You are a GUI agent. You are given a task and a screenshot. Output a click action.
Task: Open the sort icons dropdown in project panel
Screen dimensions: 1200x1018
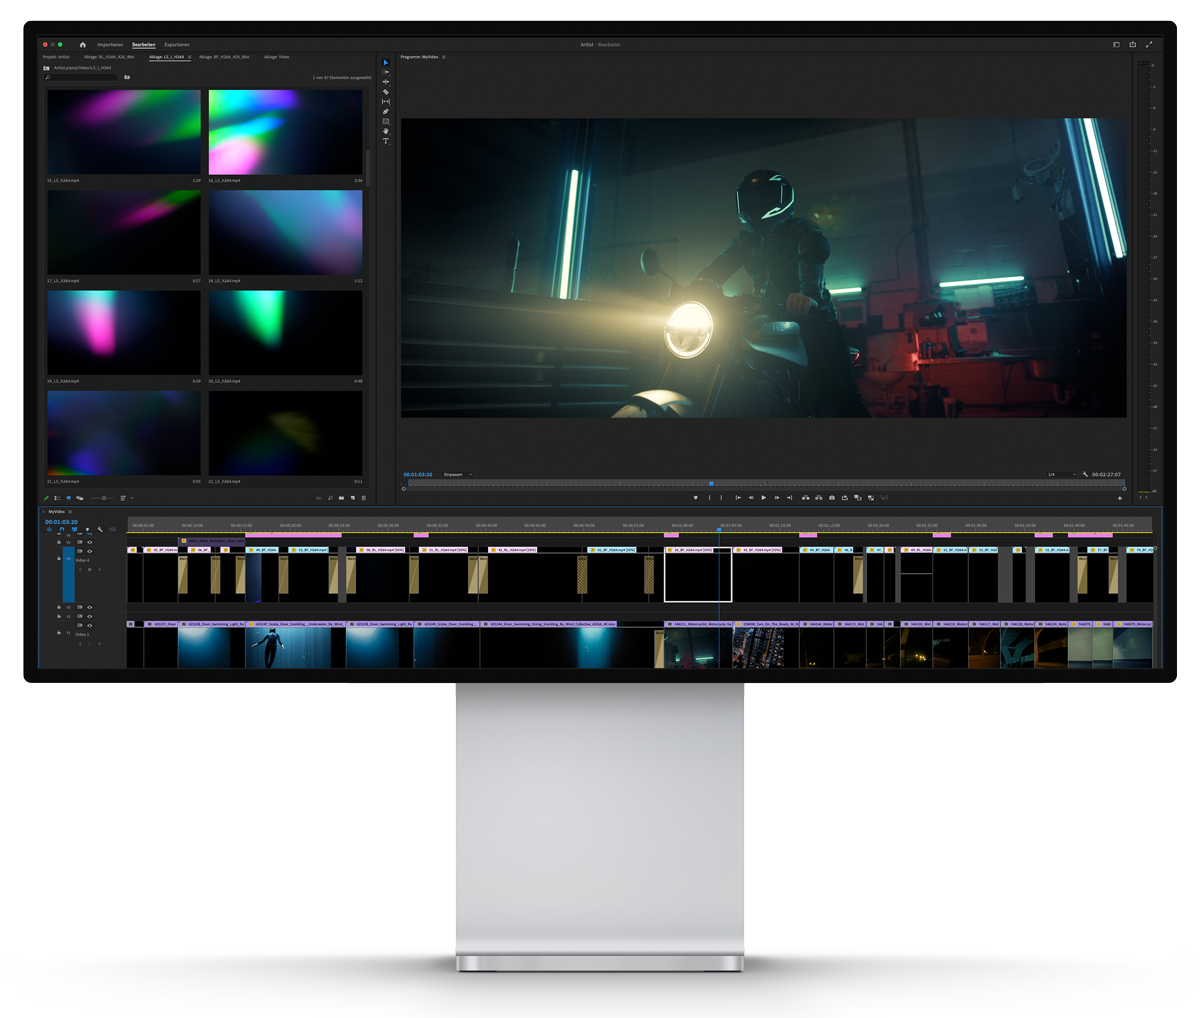125,498
